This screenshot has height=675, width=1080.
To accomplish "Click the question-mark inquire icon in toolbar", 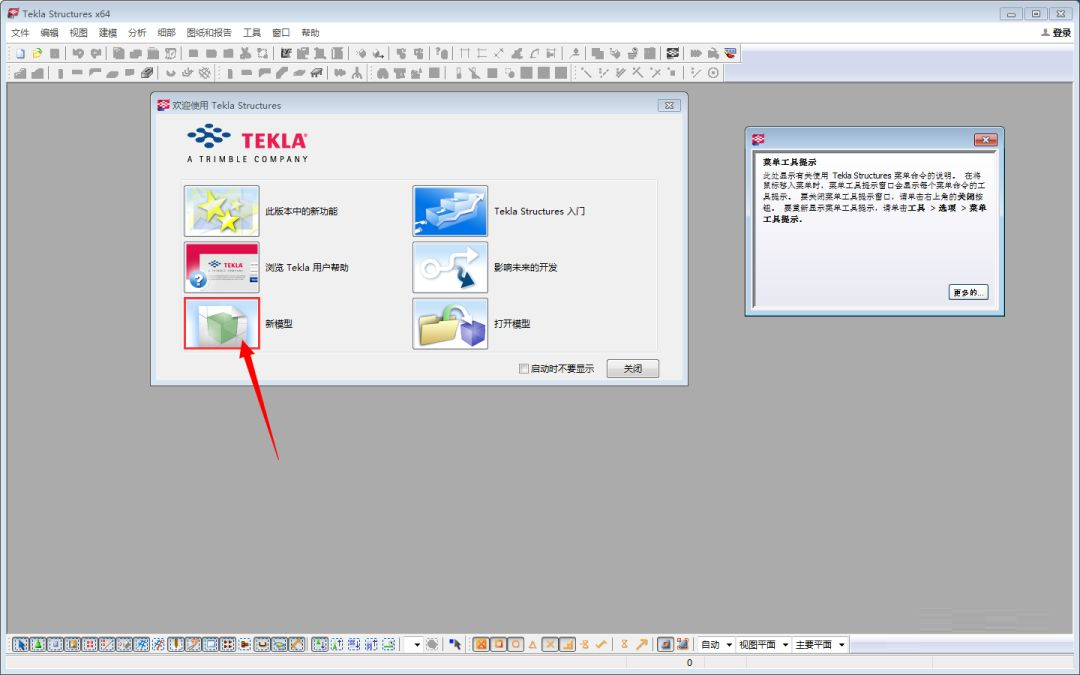I will coord(442,53).
